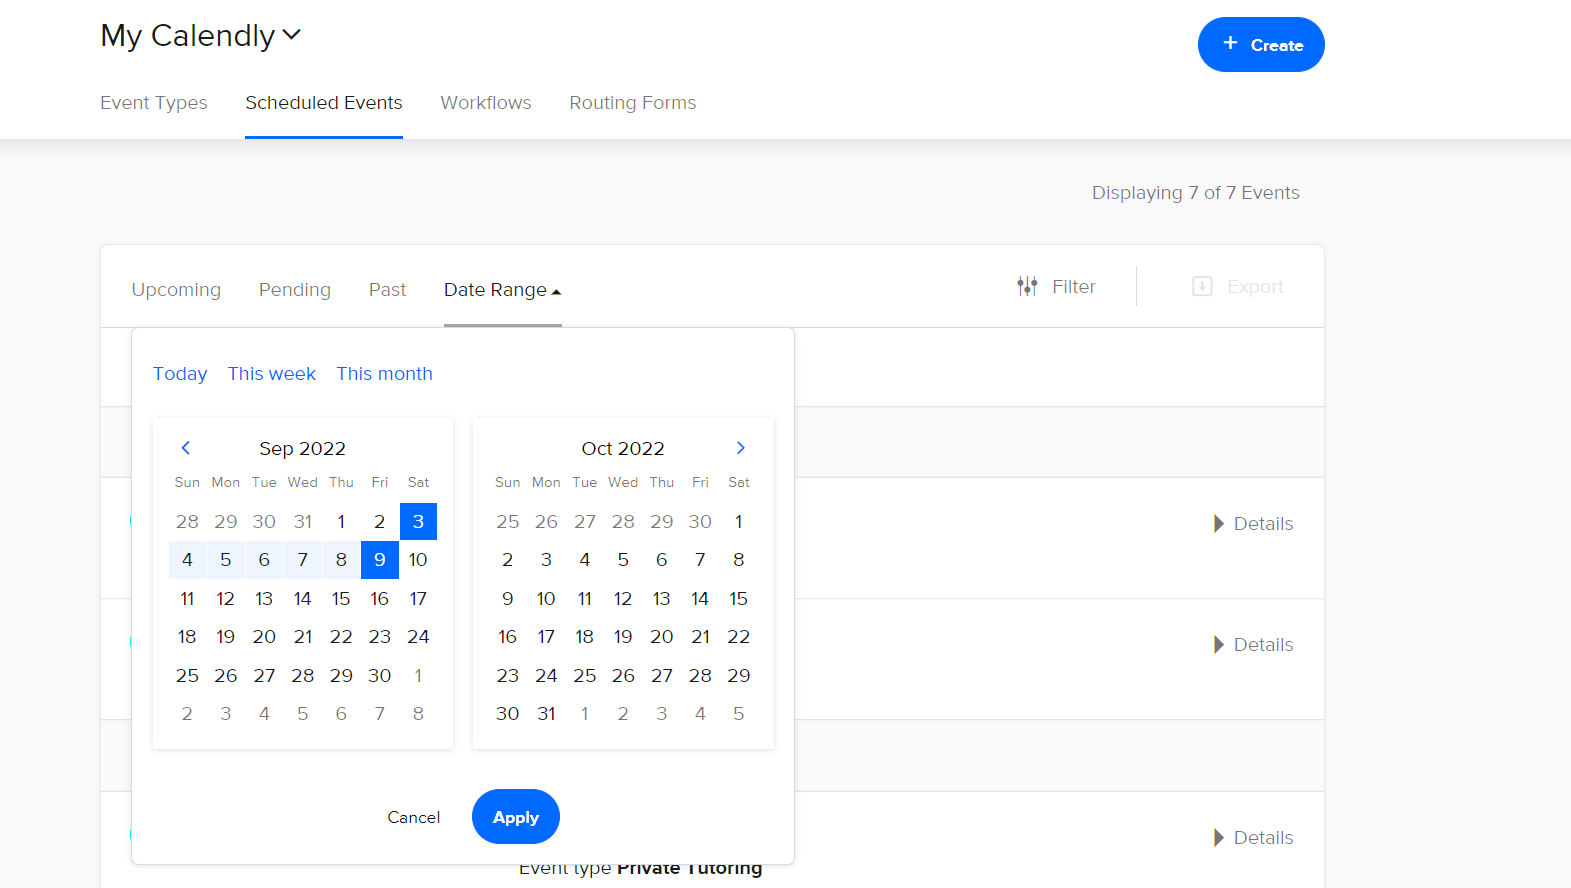Screen dimensions: 1571x888
Task: Choose September 15 in the calendar
Action: coord(341,599)
